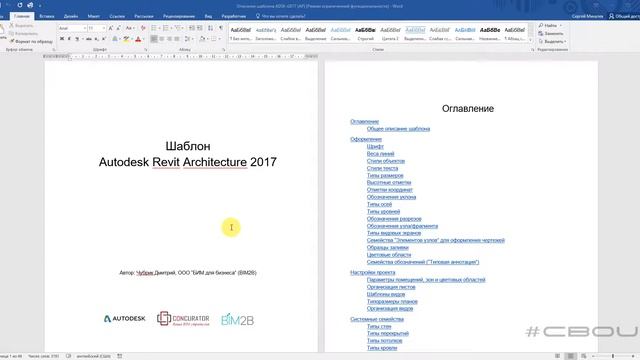
Task: Click the increase font size icon
Action: coord(111,28)
